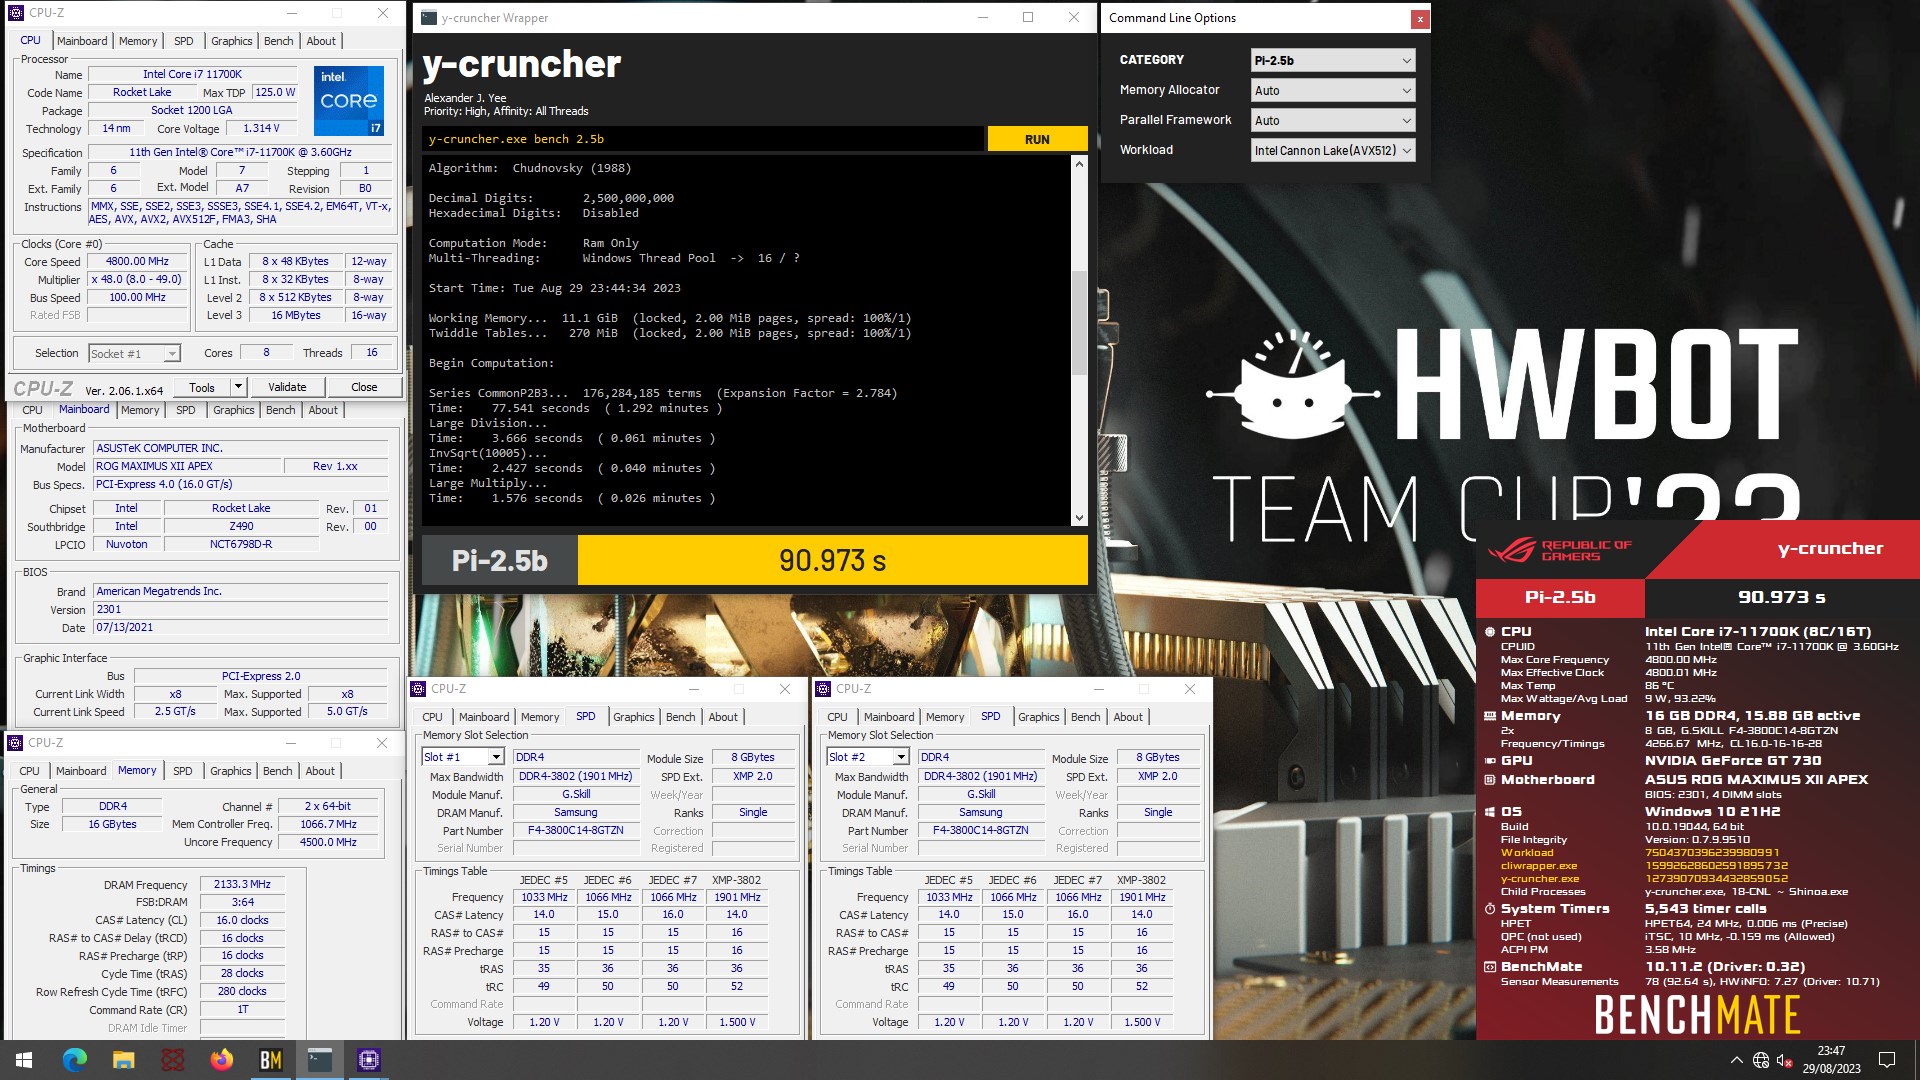The height and width of the screenshot is (1080, 1920).
Task: Click the CPU-Z icon in the Slot #1 SPD window title
Action: click(x=419, y=689)
